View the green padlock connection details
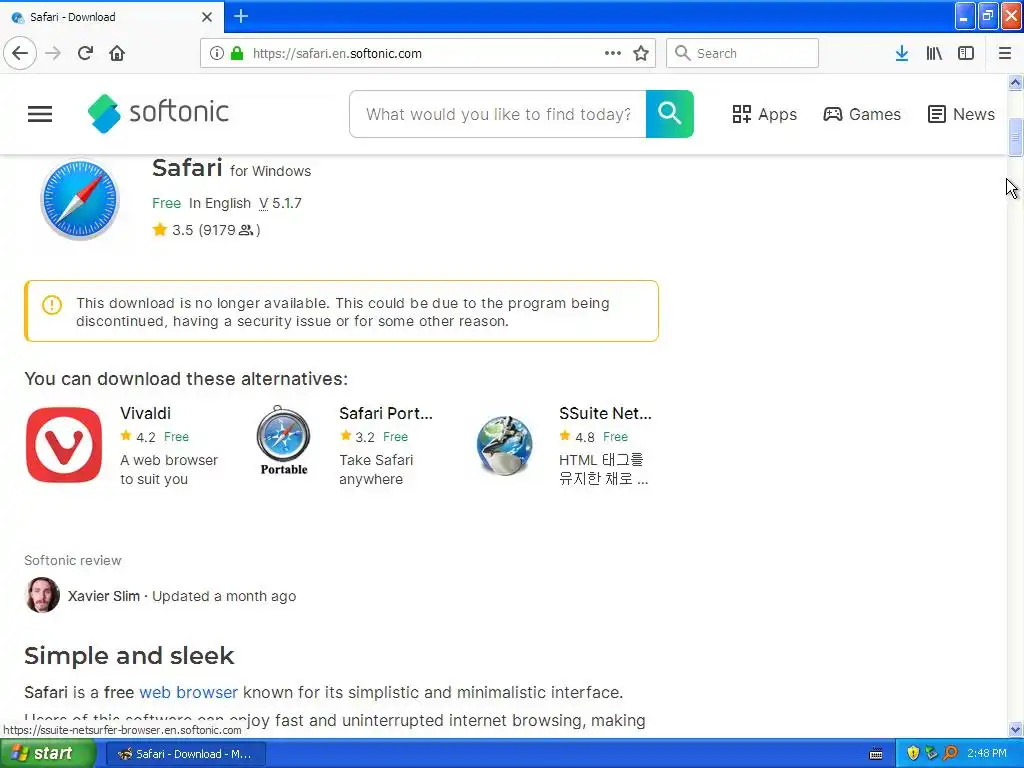This screenshot has height=768, width=1024. click(237, 54)
